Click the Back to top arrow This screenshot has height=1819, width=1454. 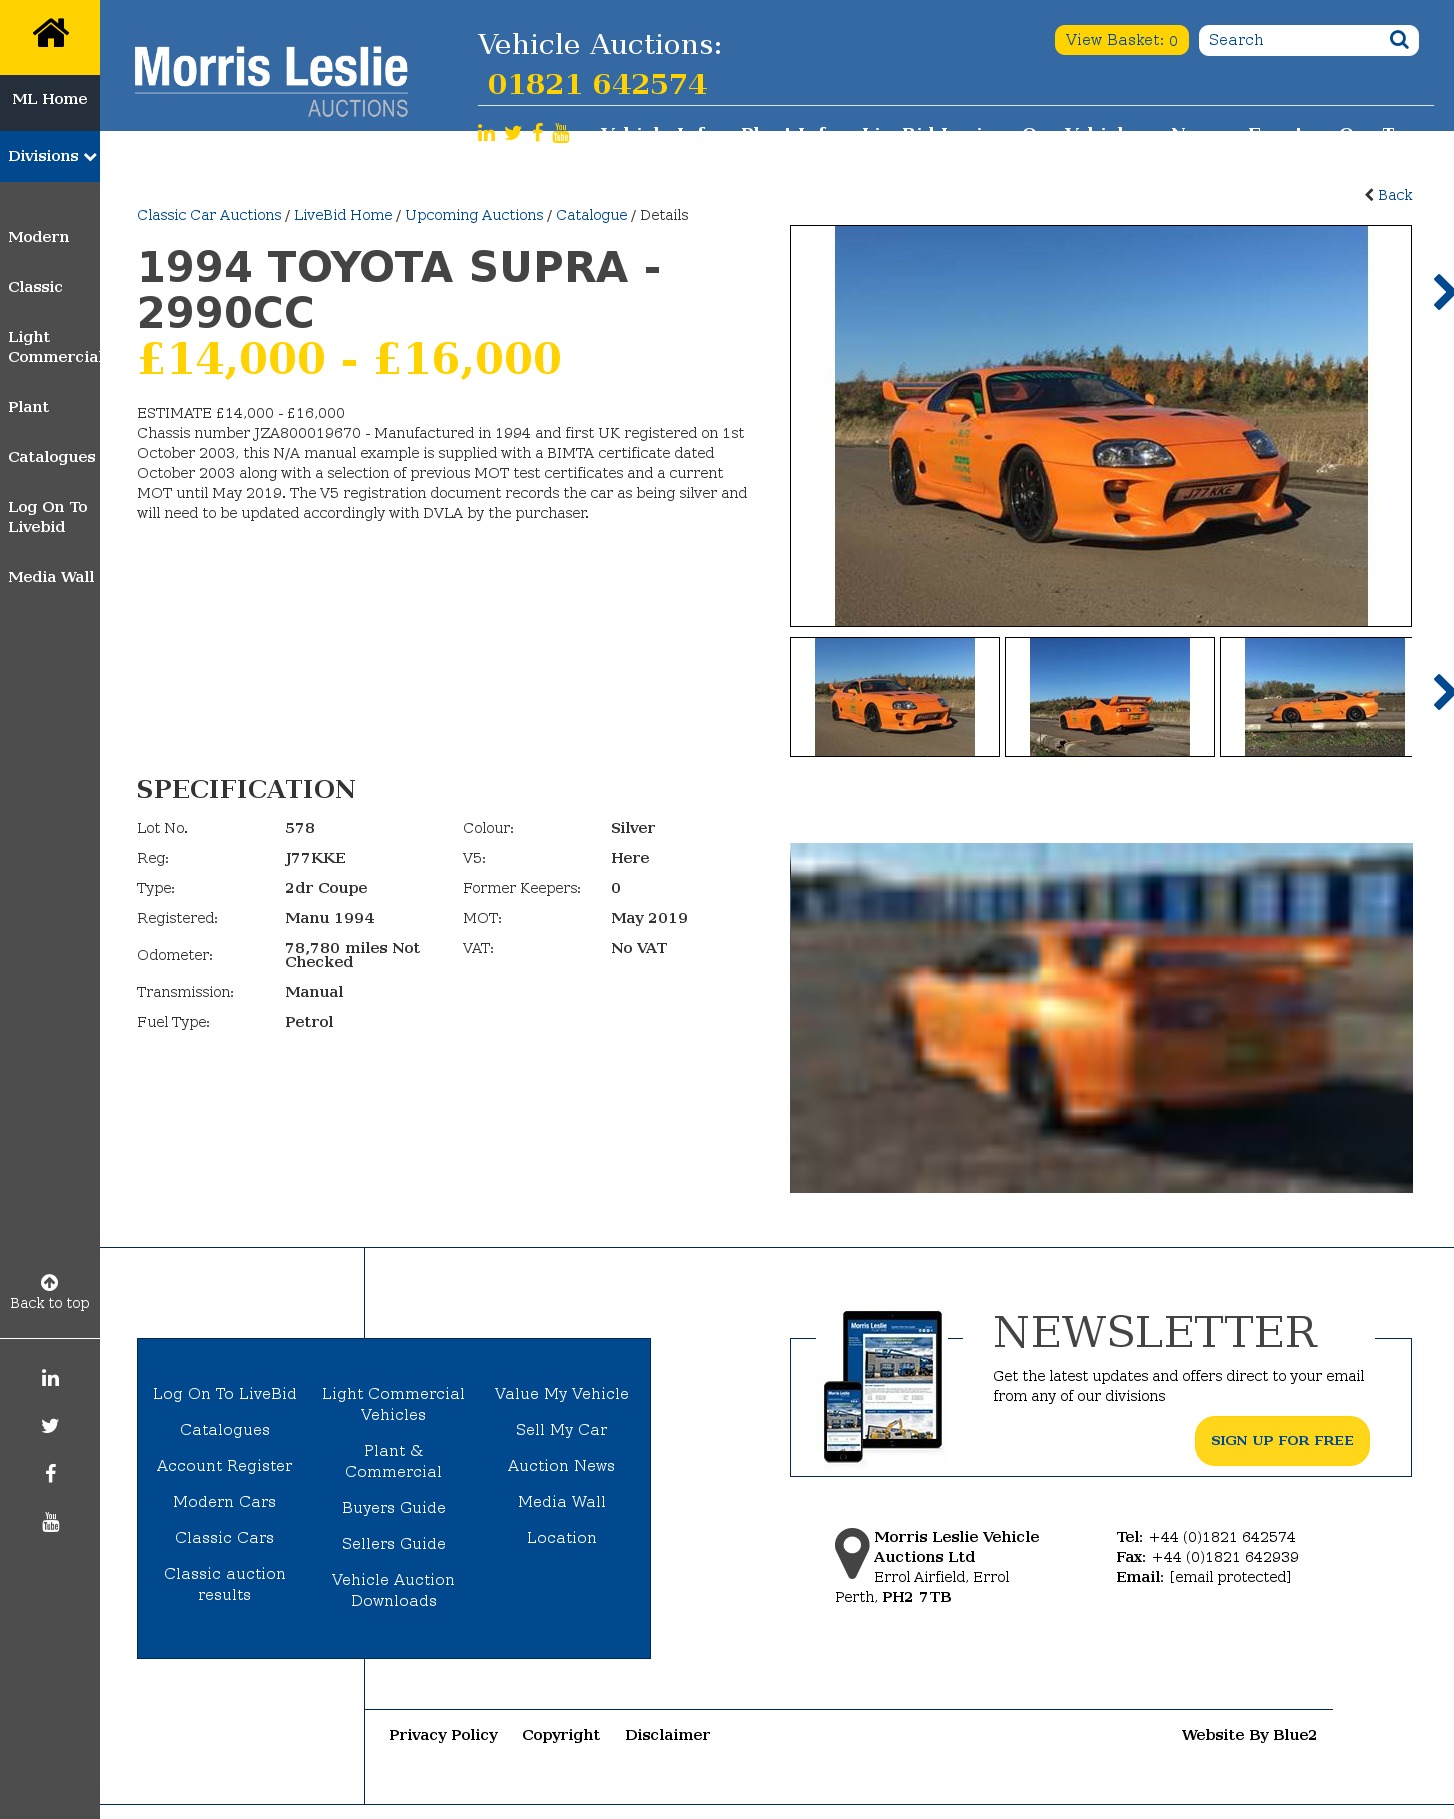[x=49, y=1282]
